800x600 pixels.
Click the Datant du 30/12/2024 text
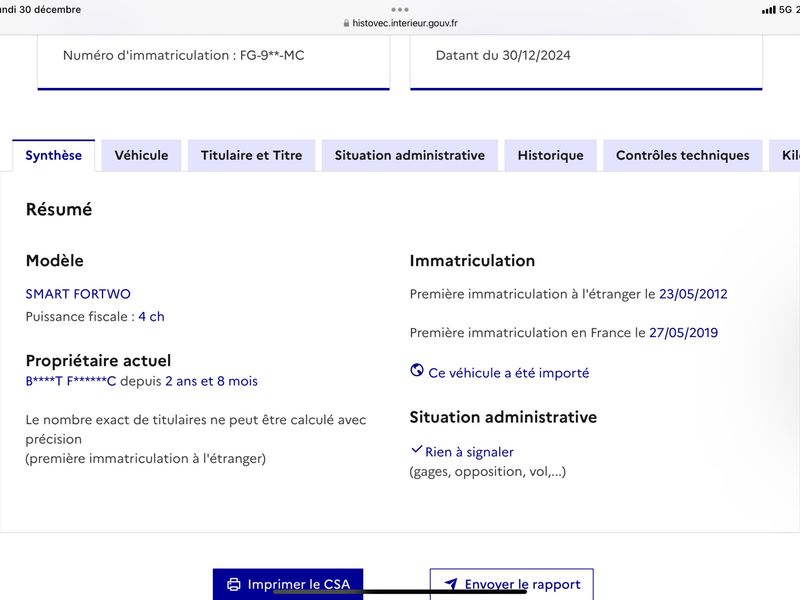[503, 55]
